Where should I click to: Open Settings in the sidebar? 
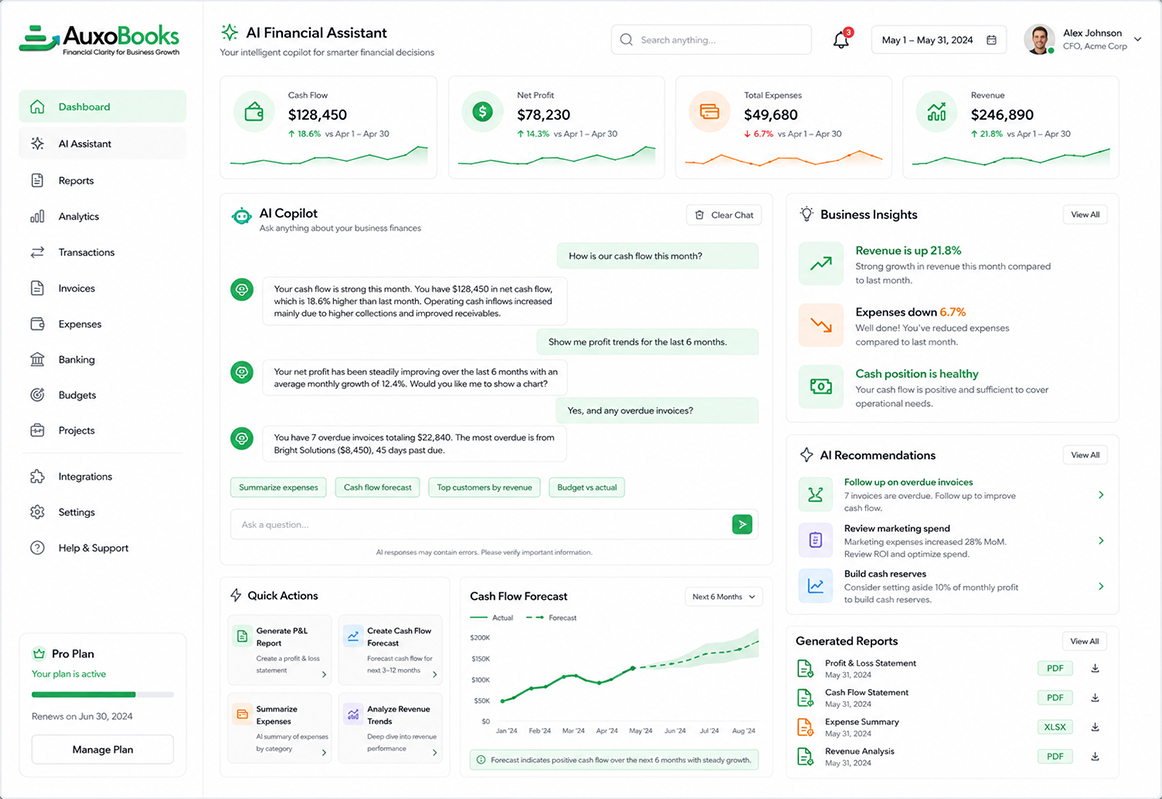pos(102,512)
